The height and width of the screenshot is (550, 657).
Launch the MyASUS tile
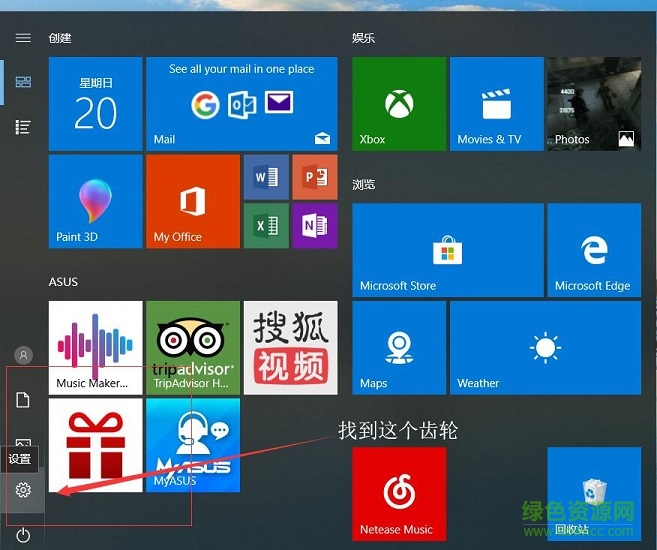[193, 445]
